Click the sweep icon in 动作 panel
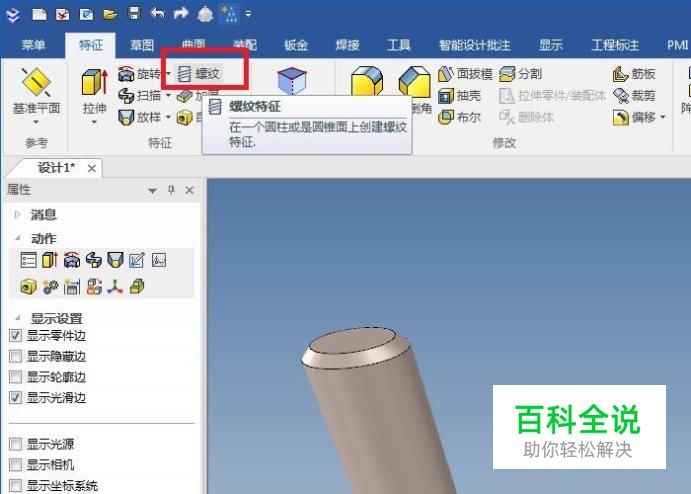The height and width of the screenshot is (494, 691). coord(93,260)
